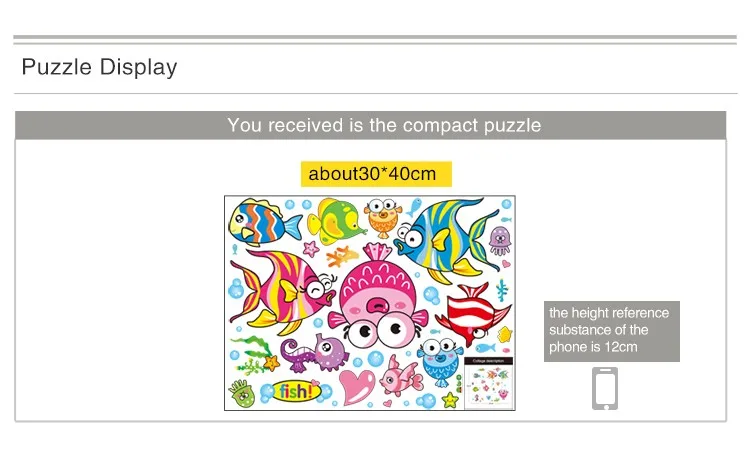This screenshot has width=750, height=458.
Task: Select the blue and orange wavy-striped fish
Action: tap(264, 221)
